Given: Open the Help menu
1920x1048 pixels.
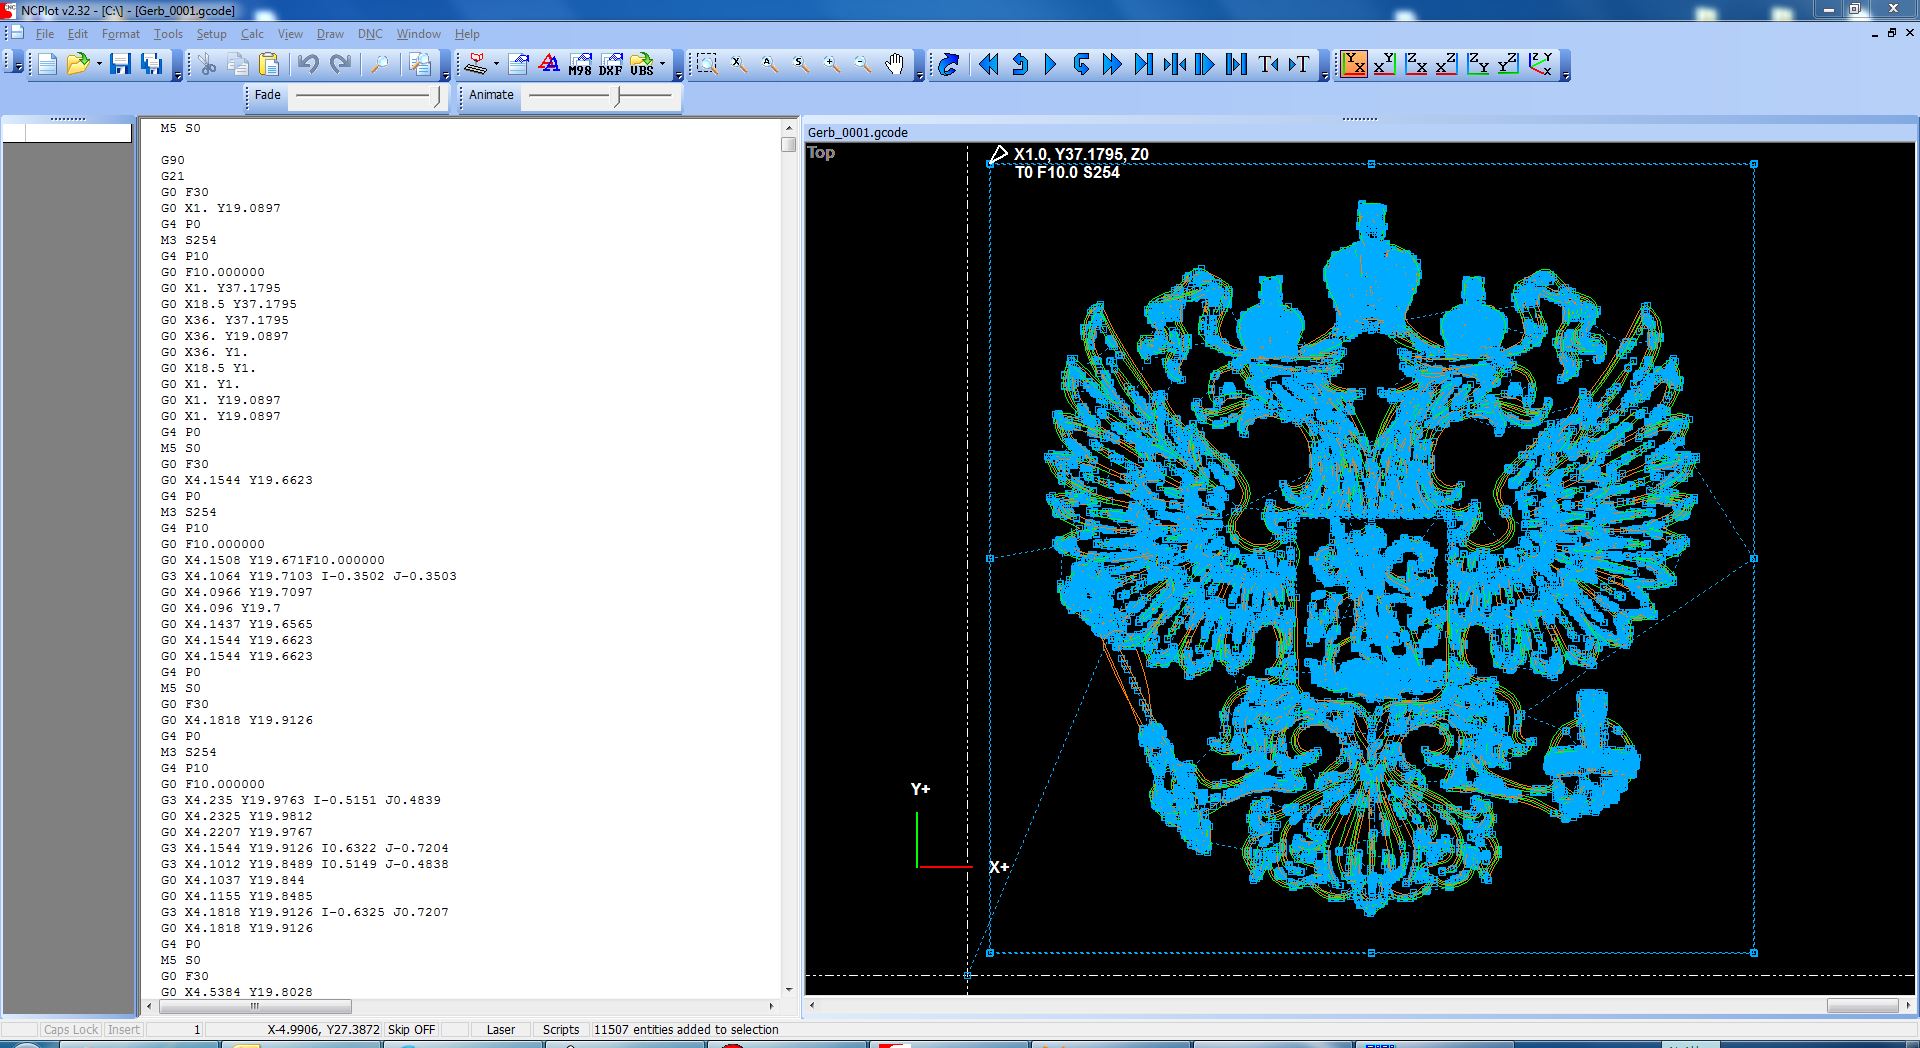Looking at the screenshot, I should click(x=467, y=34).
